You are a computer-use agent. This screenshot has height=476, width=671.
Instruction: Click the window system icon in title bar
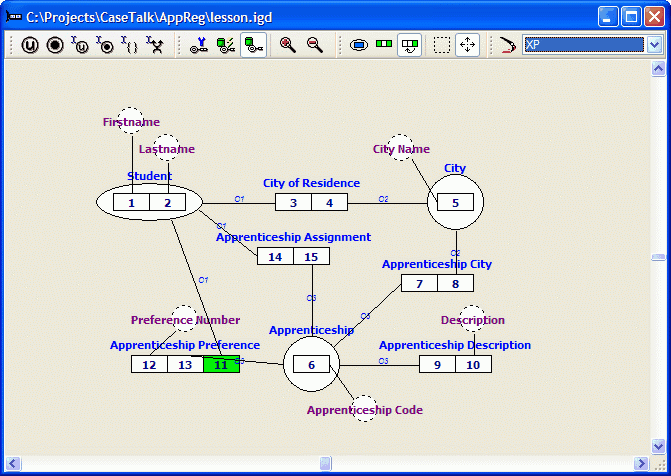(x=13, y=17)
